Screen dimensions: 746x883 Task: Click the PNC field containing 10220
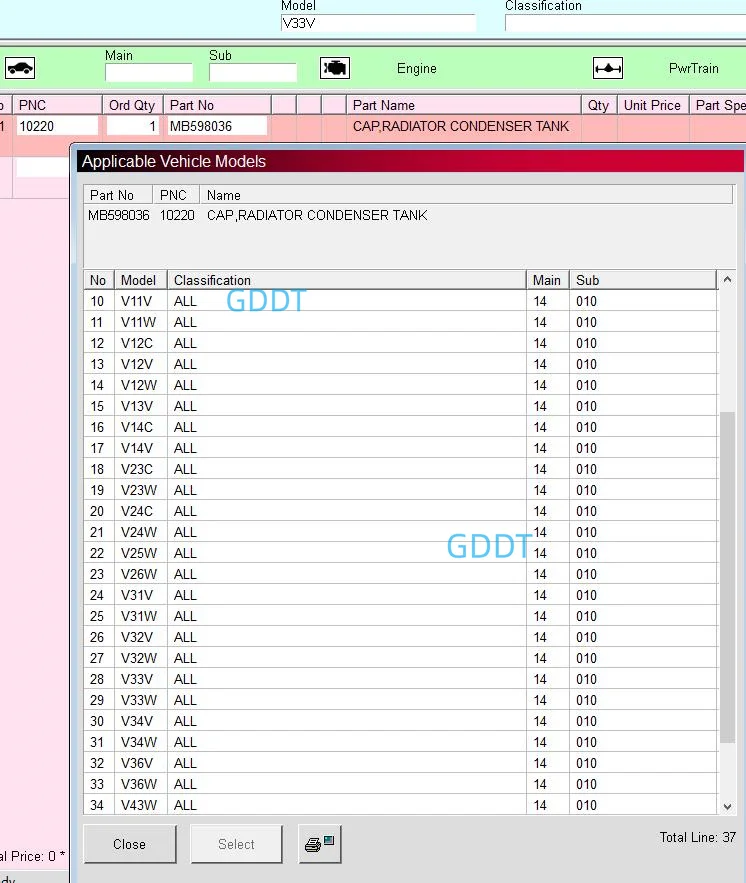57,126
